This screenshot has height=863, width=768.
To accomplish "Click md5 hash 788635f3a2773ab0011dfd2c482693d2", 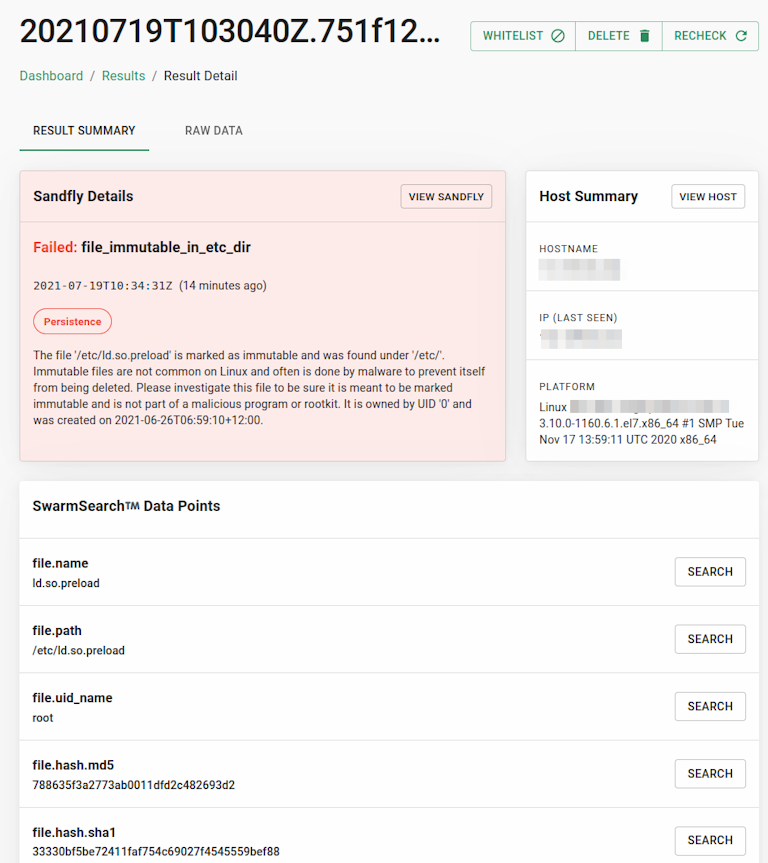I will (x=134, y=785).
